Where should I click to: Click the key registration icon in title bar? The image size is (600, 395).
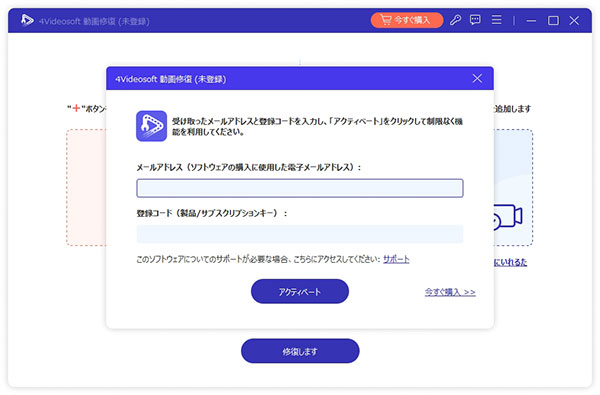point(455,20)
